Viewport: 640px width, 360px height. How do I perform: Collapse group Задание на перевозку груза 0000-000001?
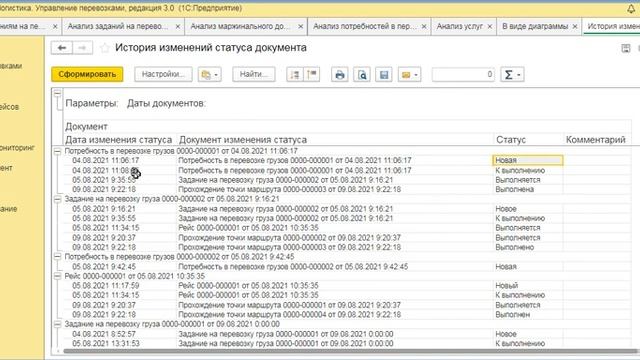tap(58, 324)
